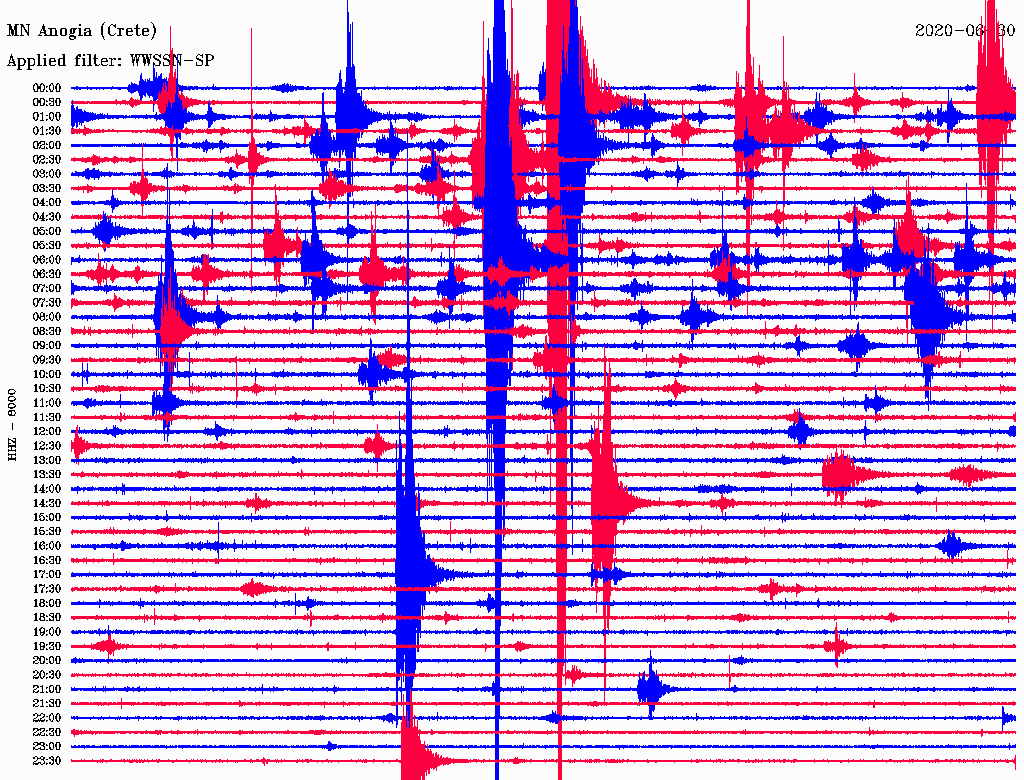Image resolution: width=1024 pixels, height=780 pixels.
Task: Select the 15:00 time row label
Action: click(x=47, y=517)
